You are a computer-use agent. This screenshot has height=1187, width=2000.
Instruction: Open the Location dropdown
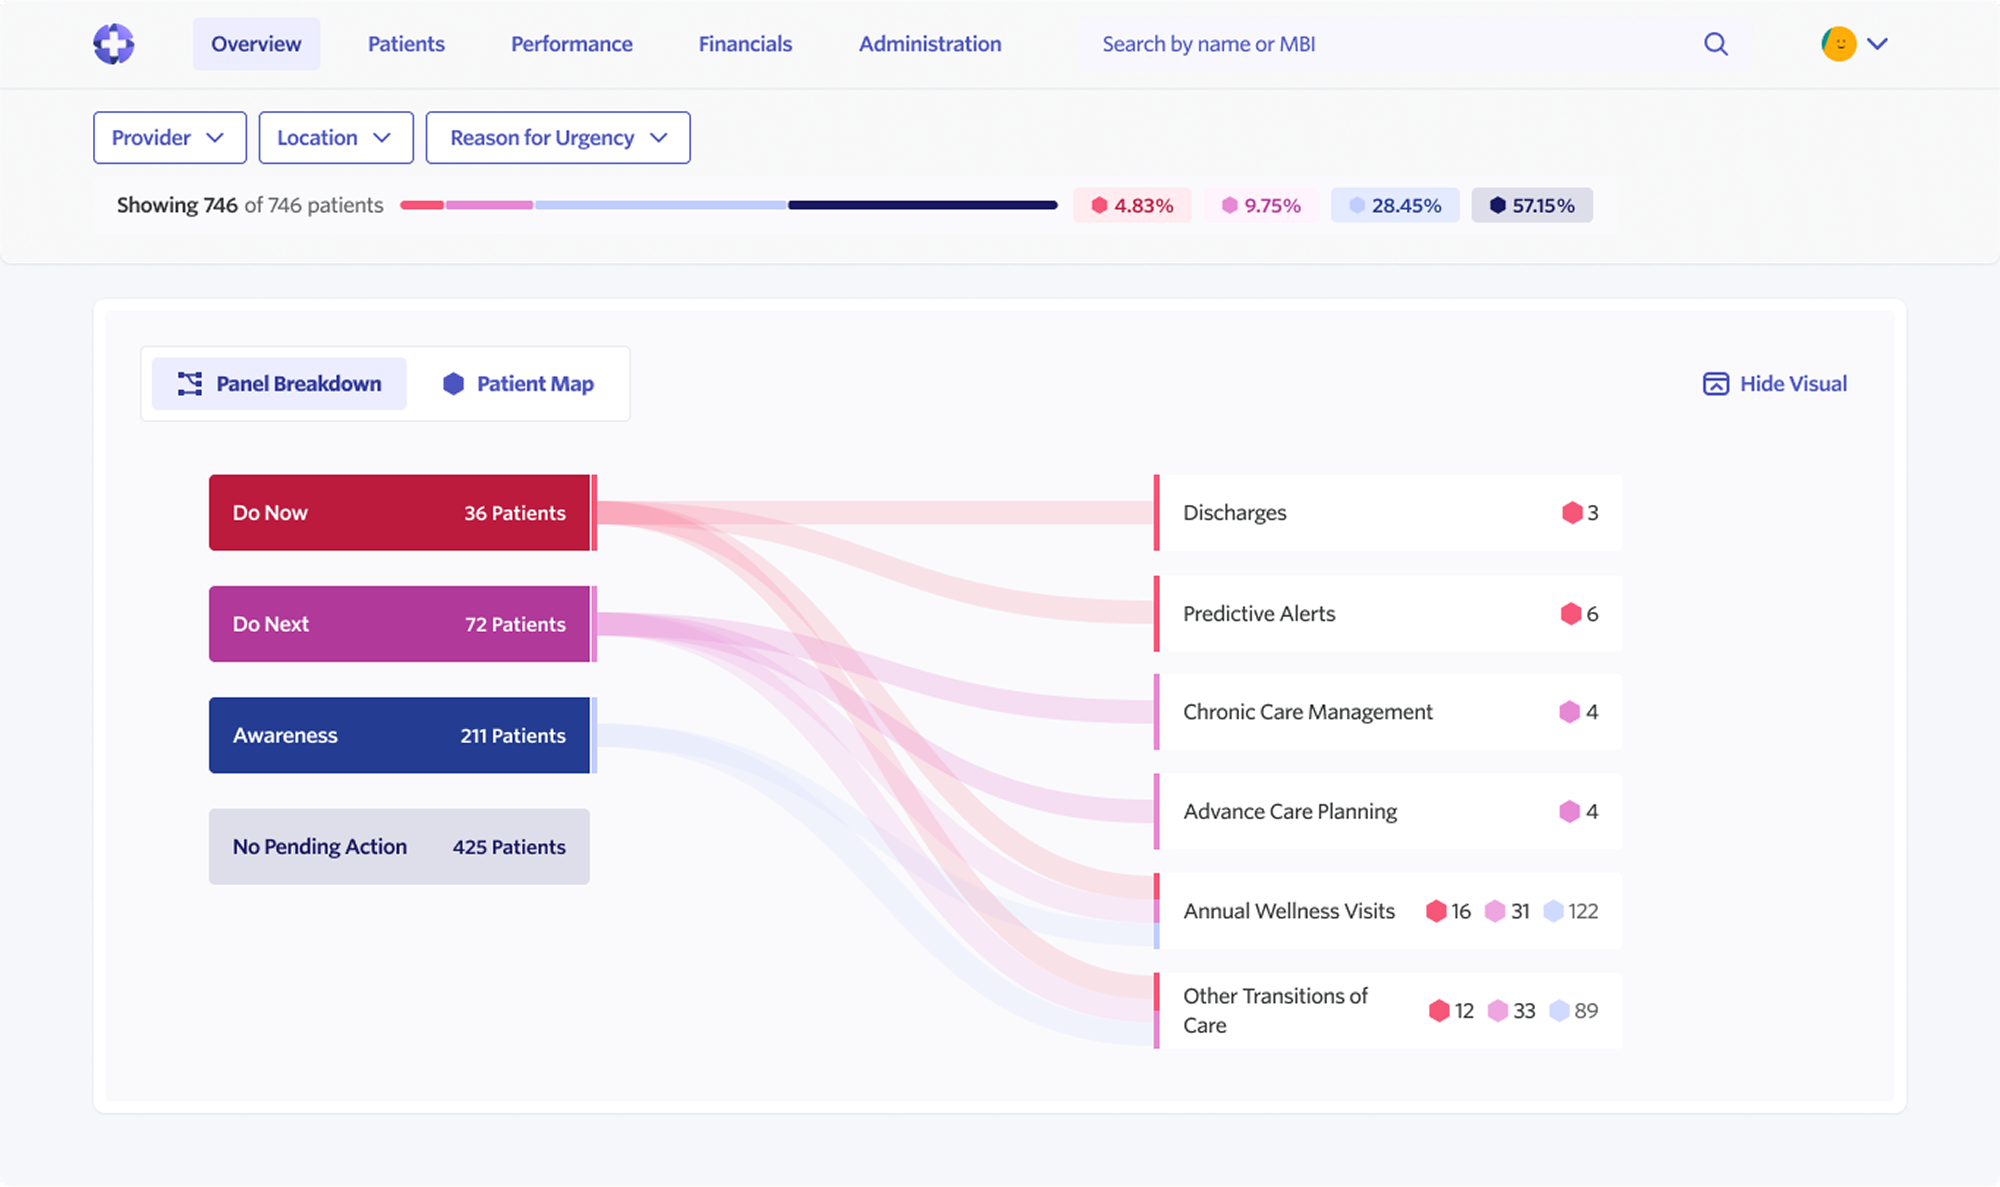[x=335, y=138]
